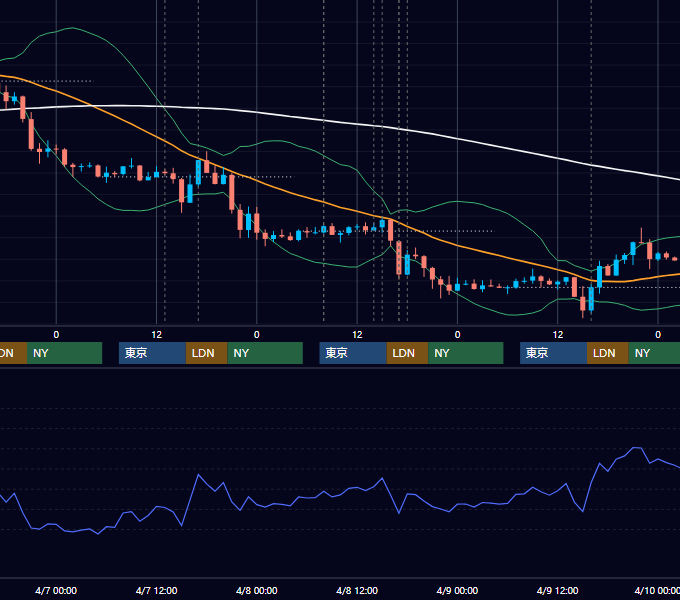Click the 4/8 00:00 date label
The height and width of the screenshot is (600, 680).
[257, 590]
